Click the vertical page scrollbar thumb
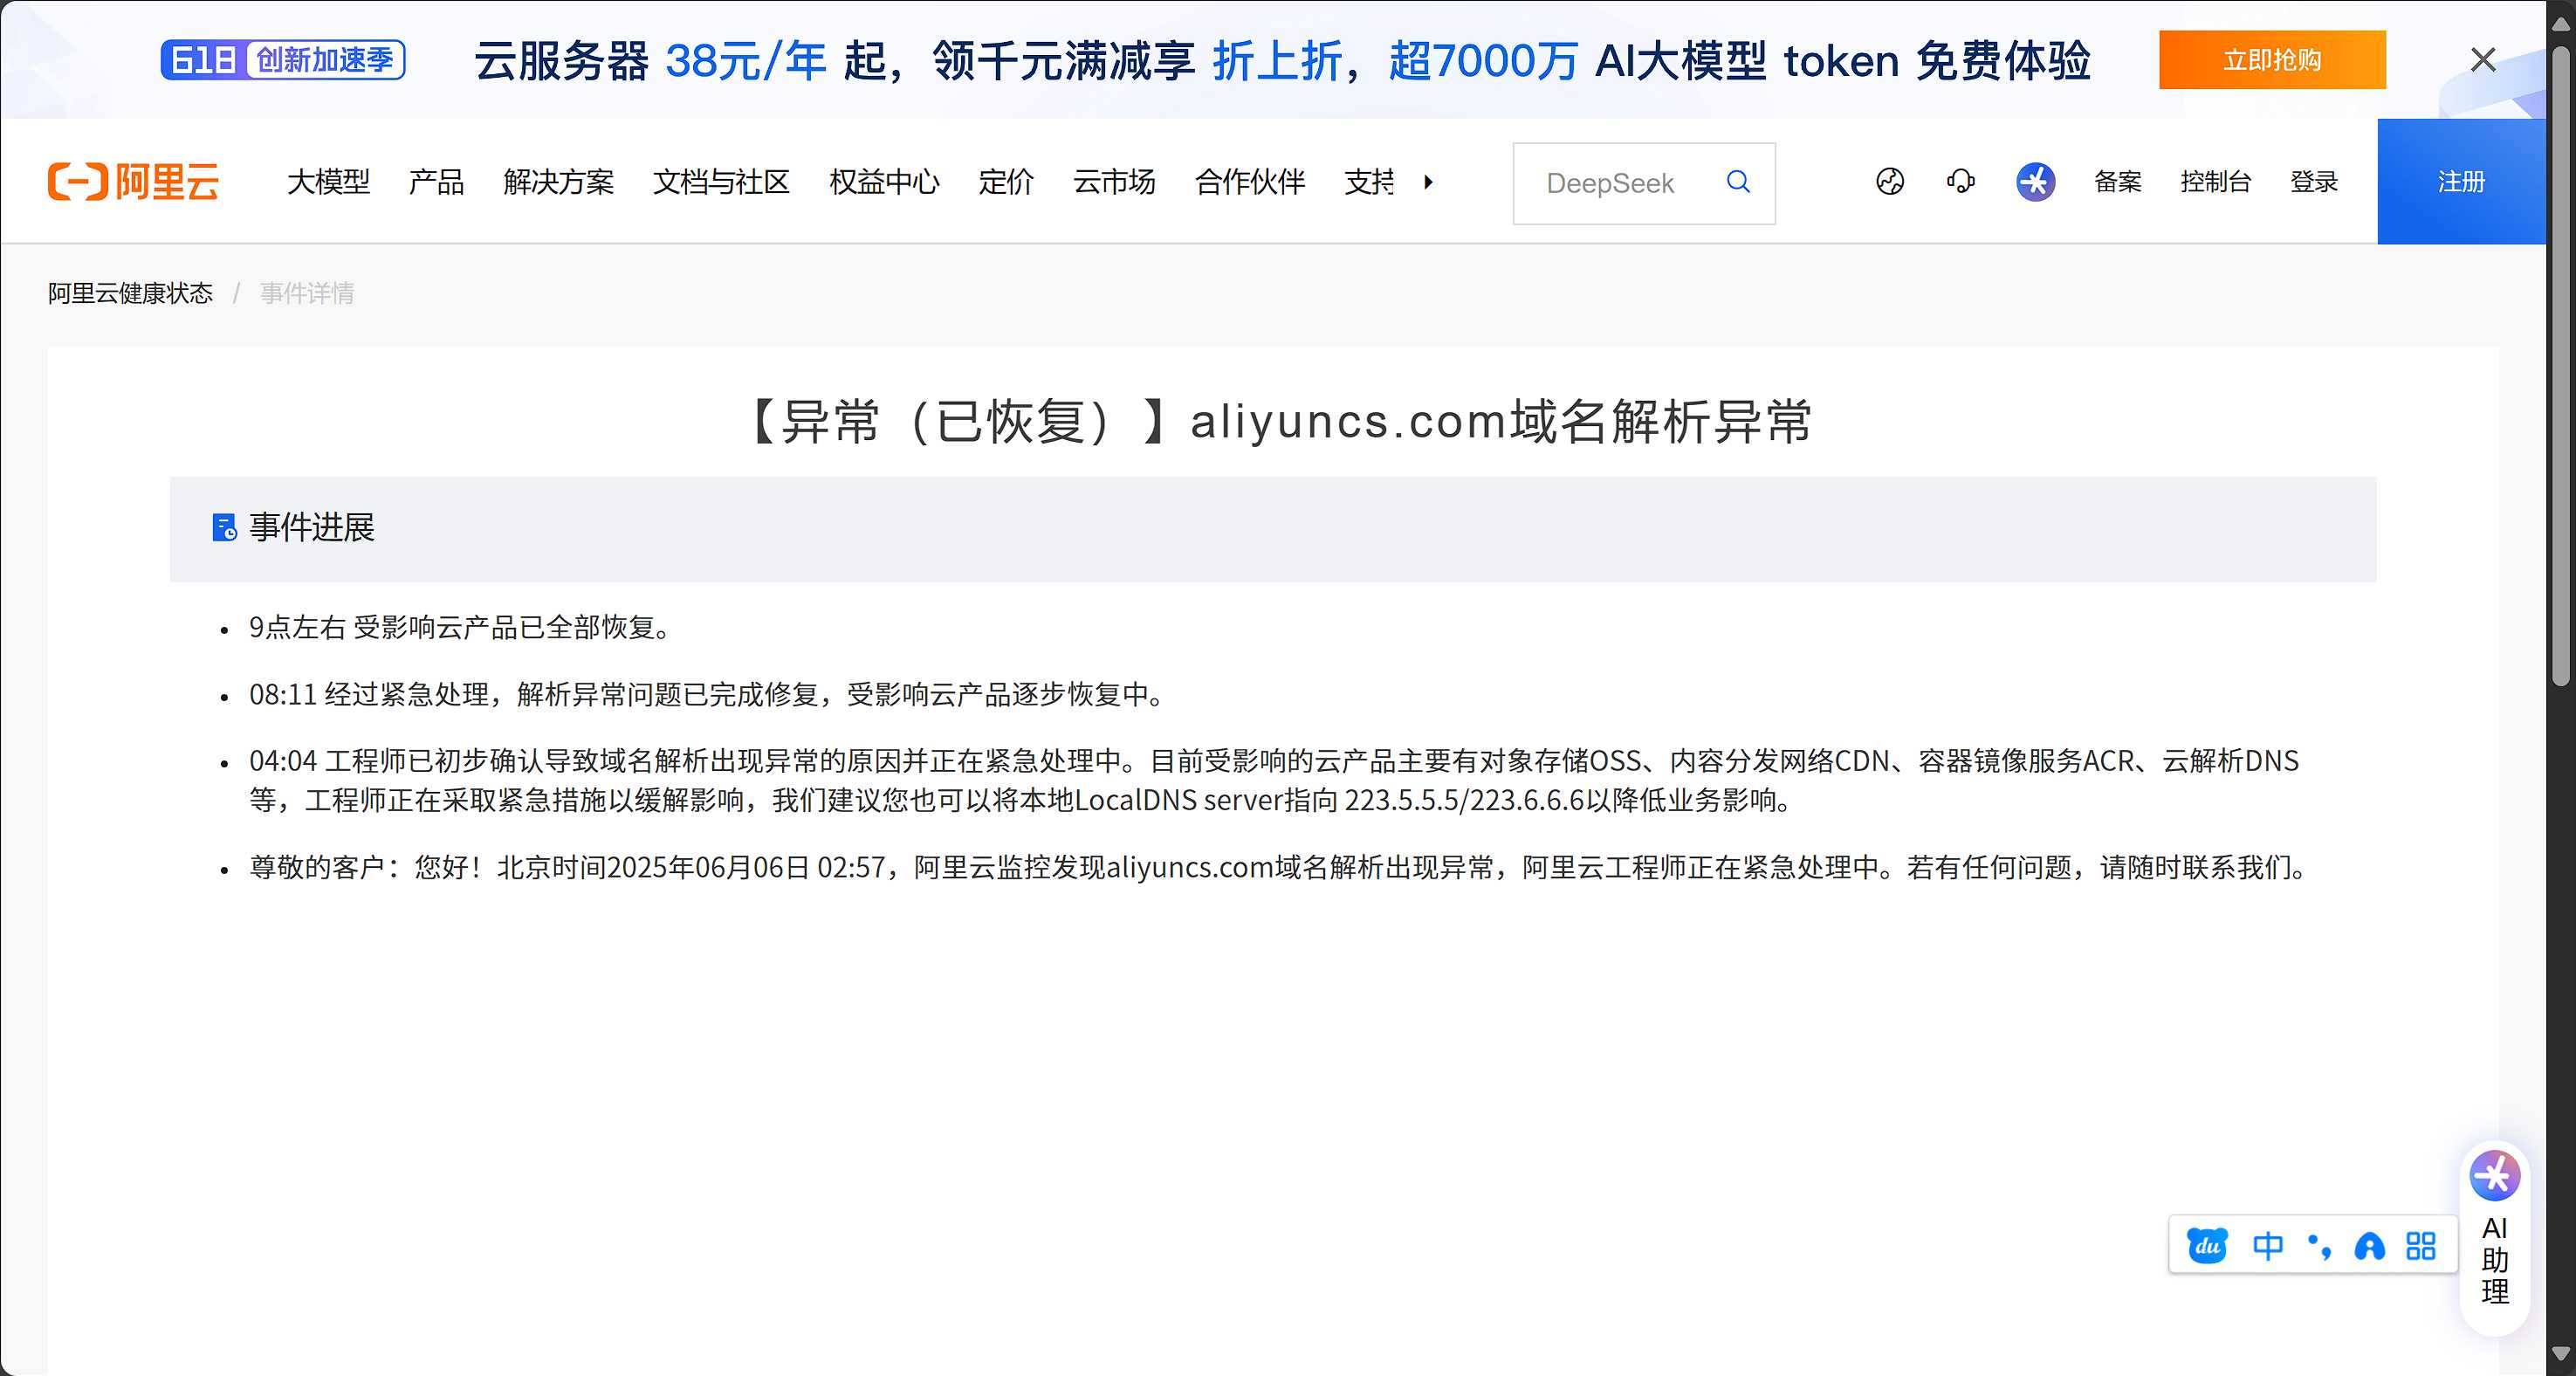 click(2560, 365)
